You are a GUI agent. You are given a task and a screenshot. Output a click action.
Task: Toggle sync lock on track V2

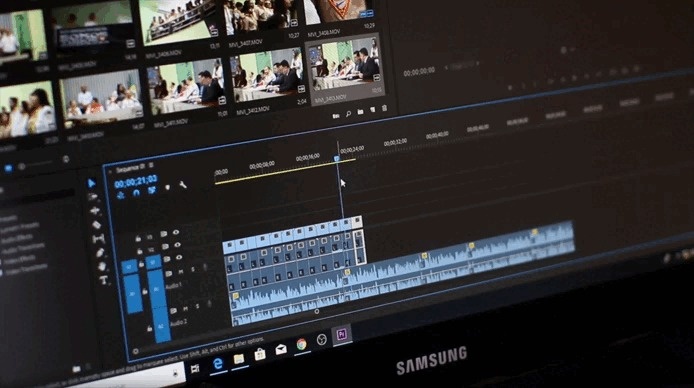click(x=166, y=246)
